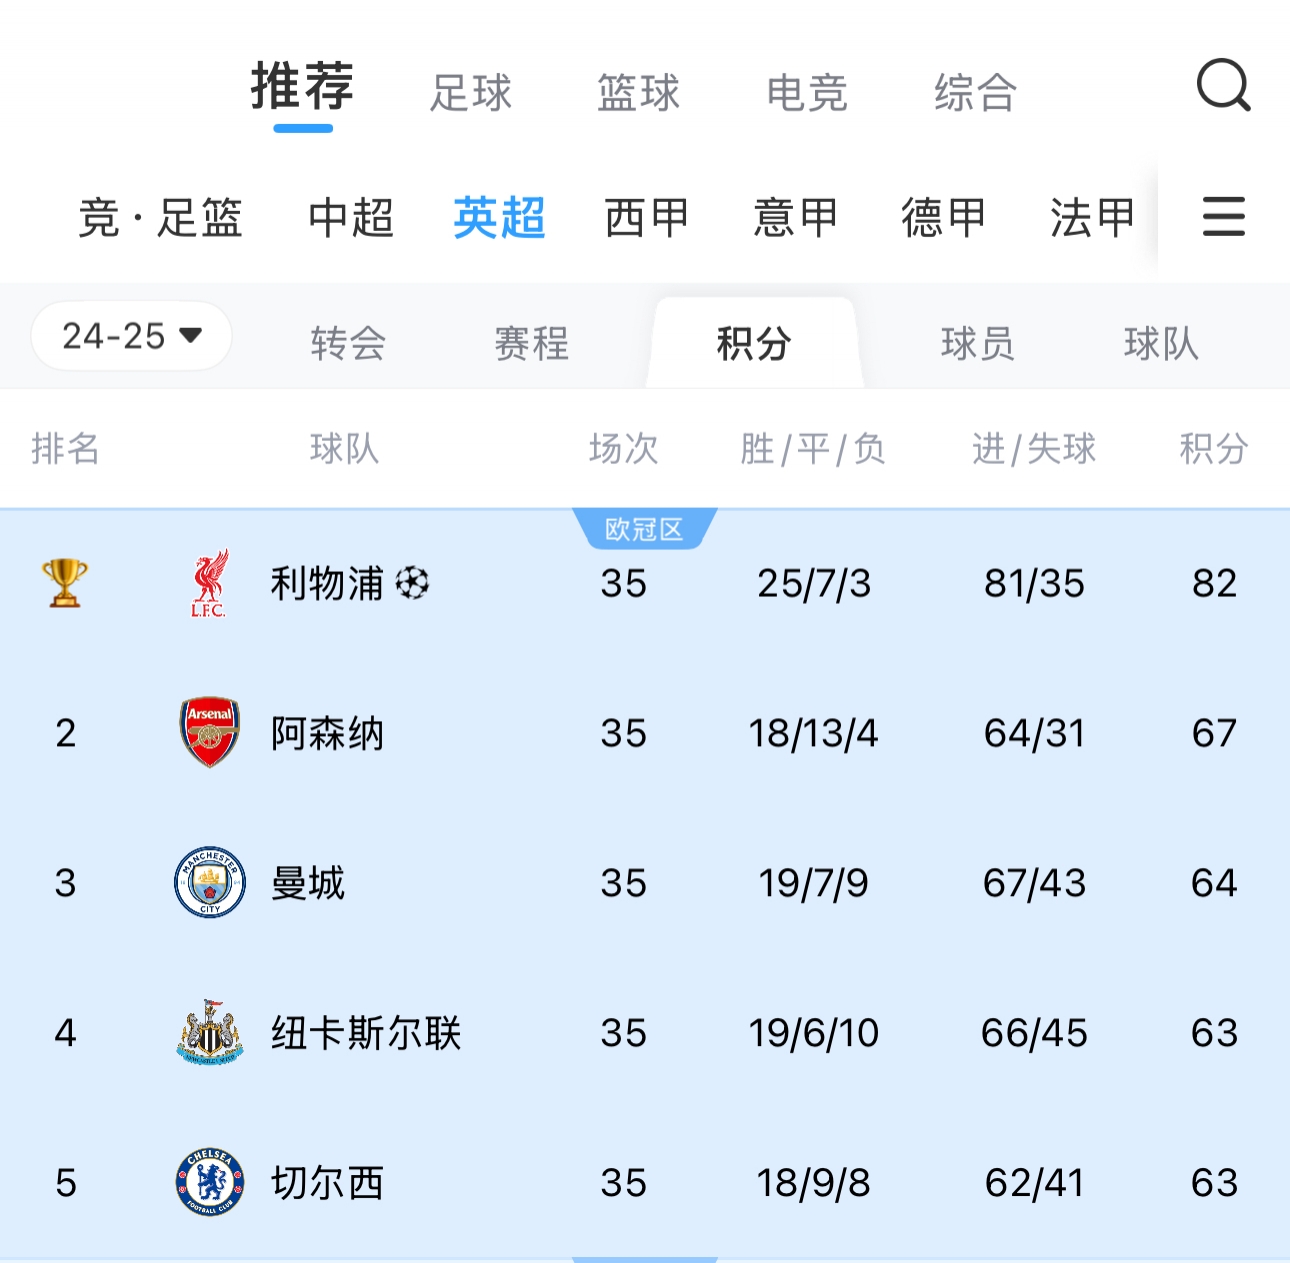The image size is (1290, 1263).
Task: Switch to the 电竞 tab
Action: tap(806, 93)
